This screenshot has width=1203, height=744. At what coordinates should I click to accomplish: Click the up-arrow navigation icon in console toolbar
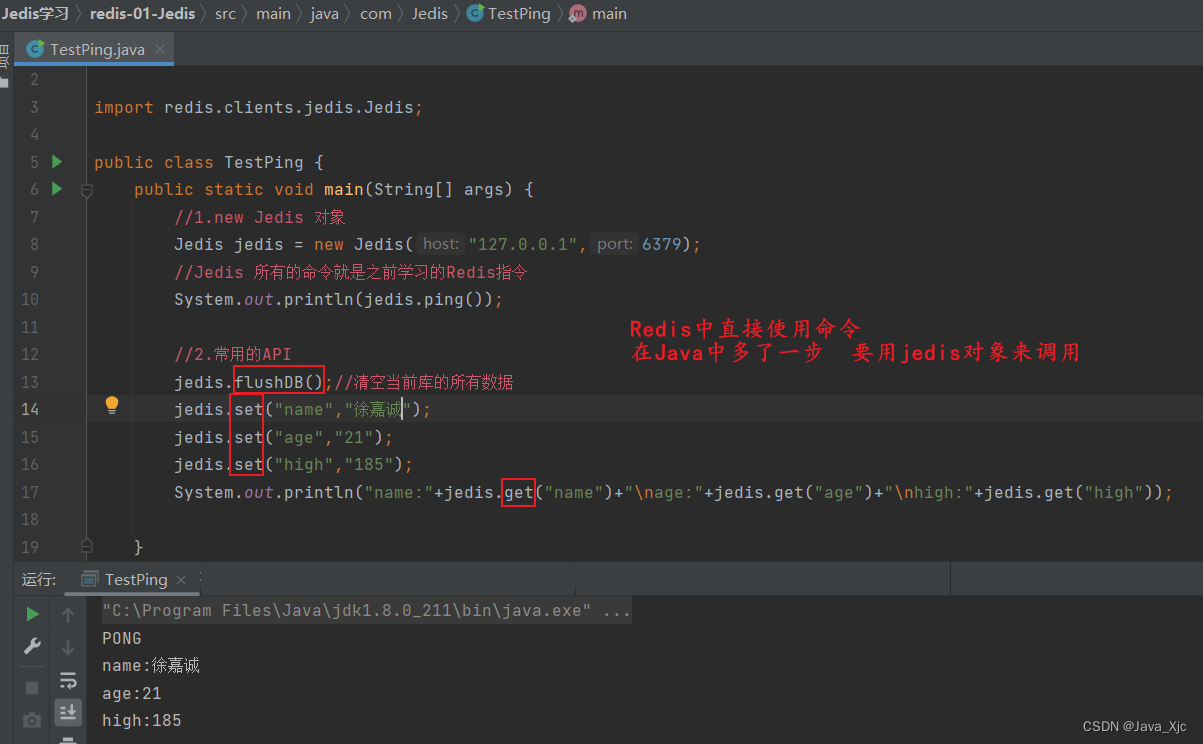pyautogui.click(x=68, y=613)
